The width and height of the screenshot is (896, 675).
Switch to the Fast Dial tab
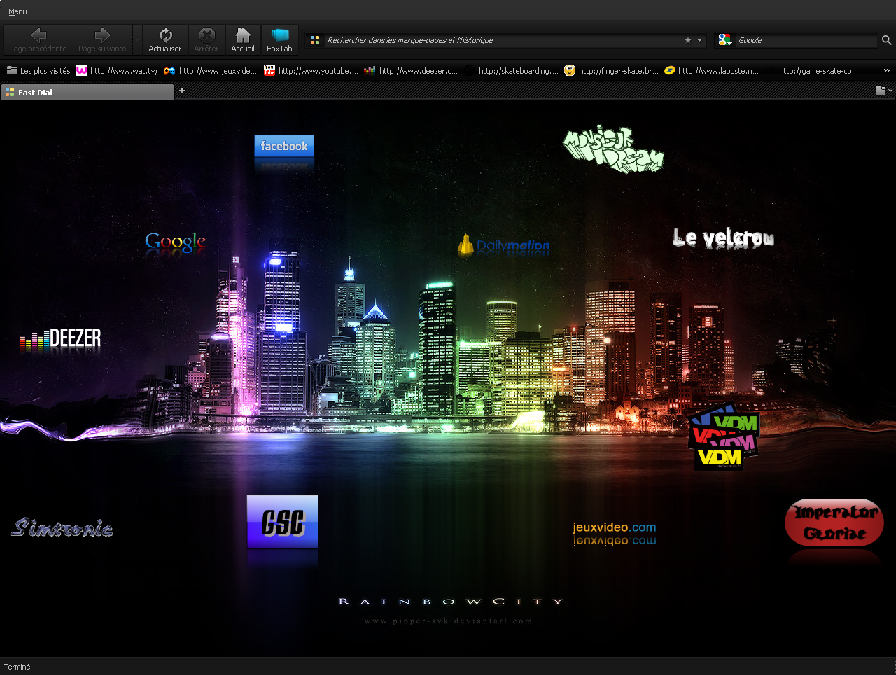(x=87, y=92)
